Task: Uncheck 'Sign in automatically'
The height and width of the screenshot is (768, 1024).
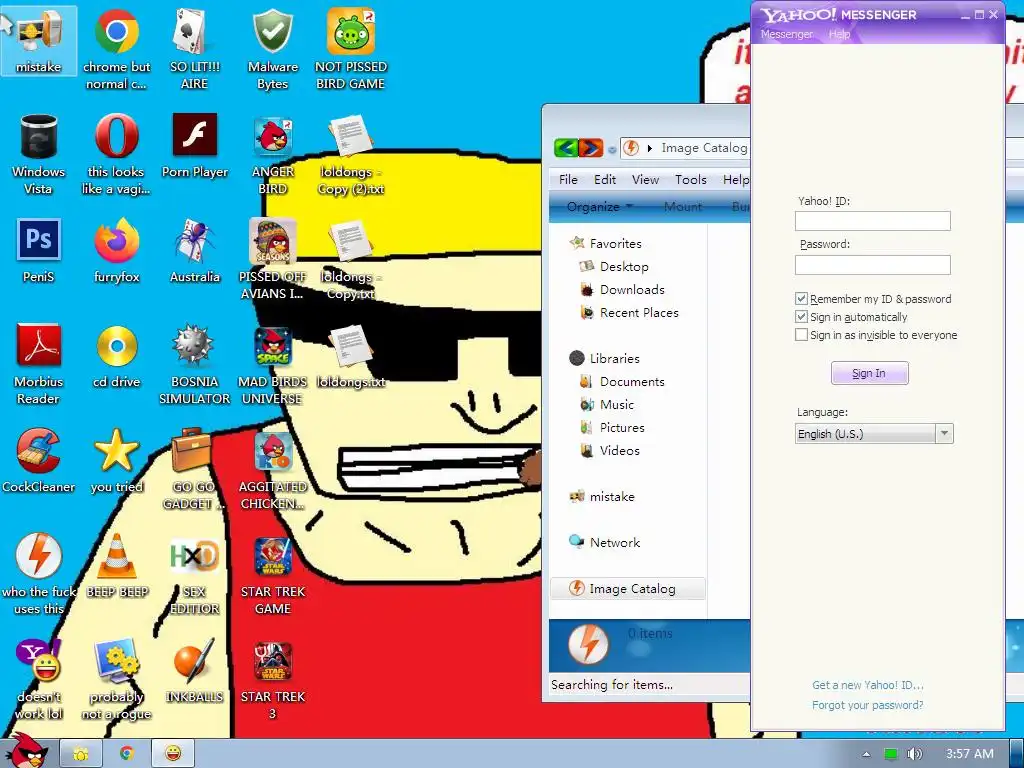Action: coord(801,317)
